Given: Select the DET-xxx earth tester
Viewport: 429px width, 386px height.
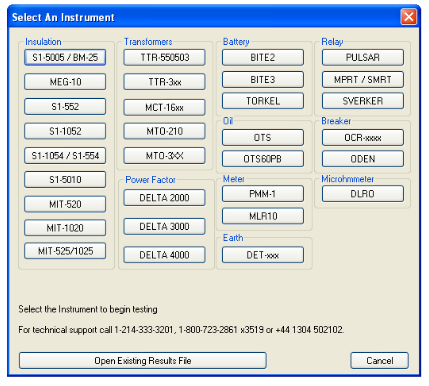Looking at the screenshot, I should coord(263,255).
